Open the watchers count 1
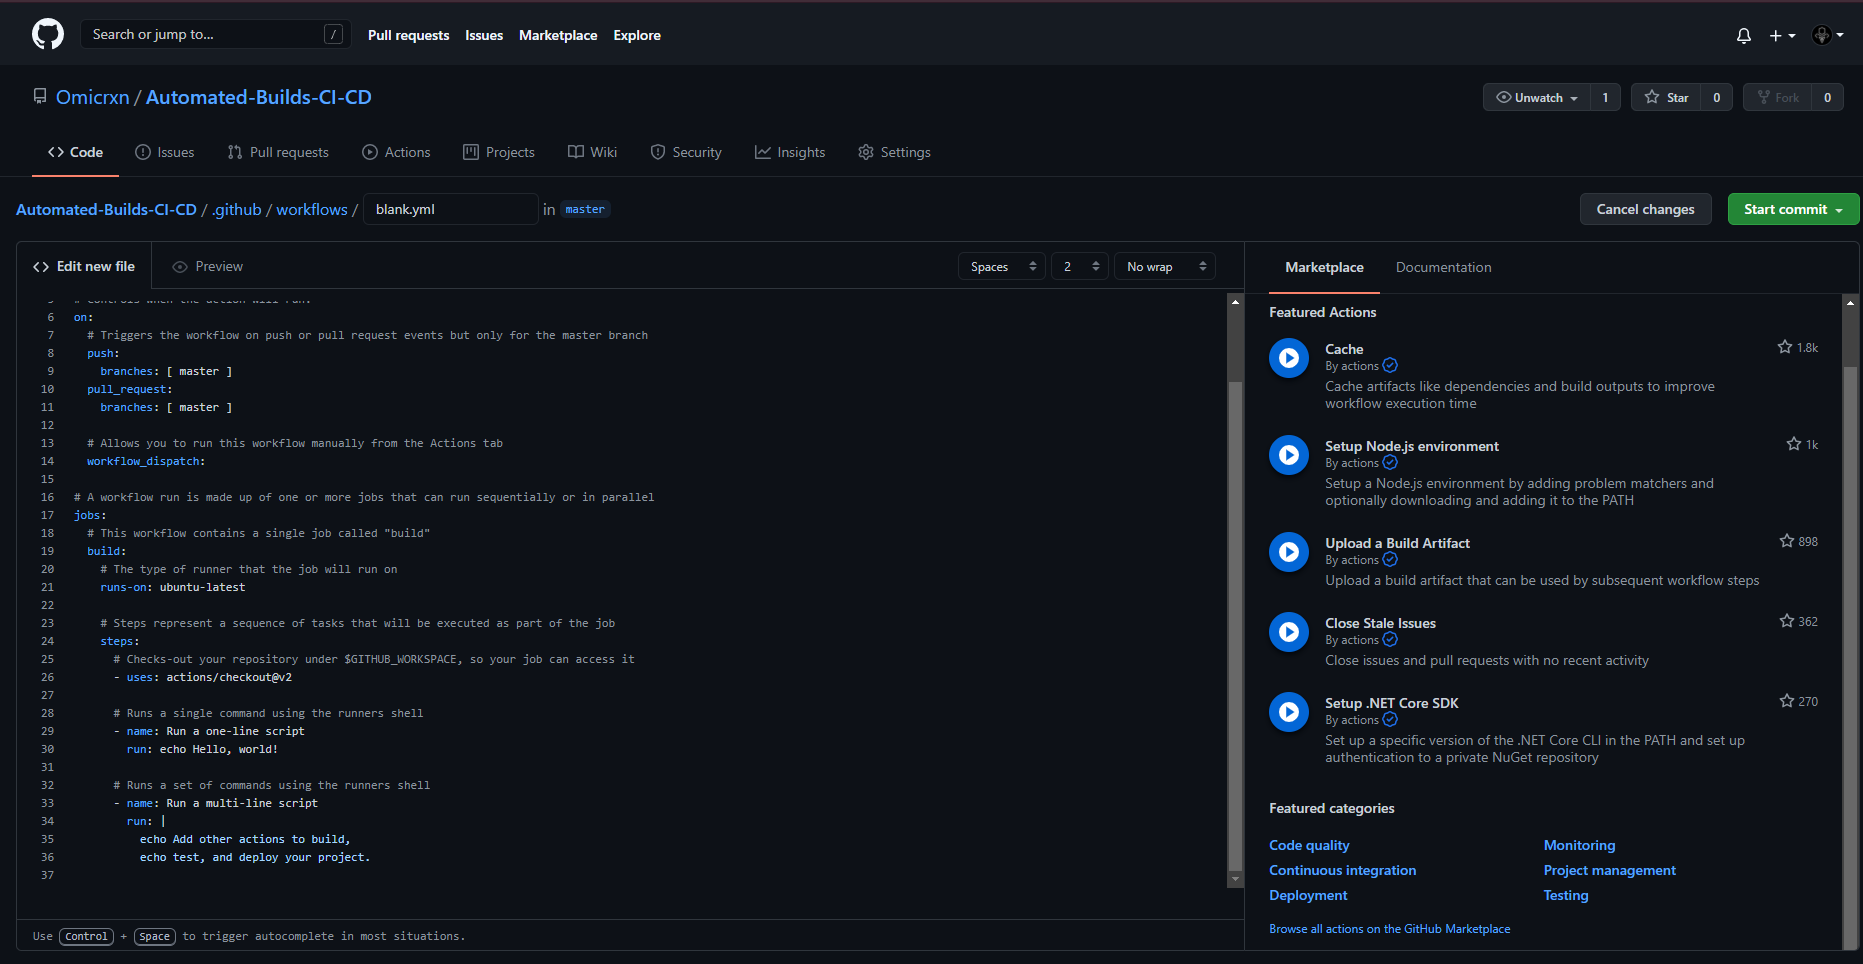Image resolution: width=1863 pixels, height=964 pixels. 1605,97
